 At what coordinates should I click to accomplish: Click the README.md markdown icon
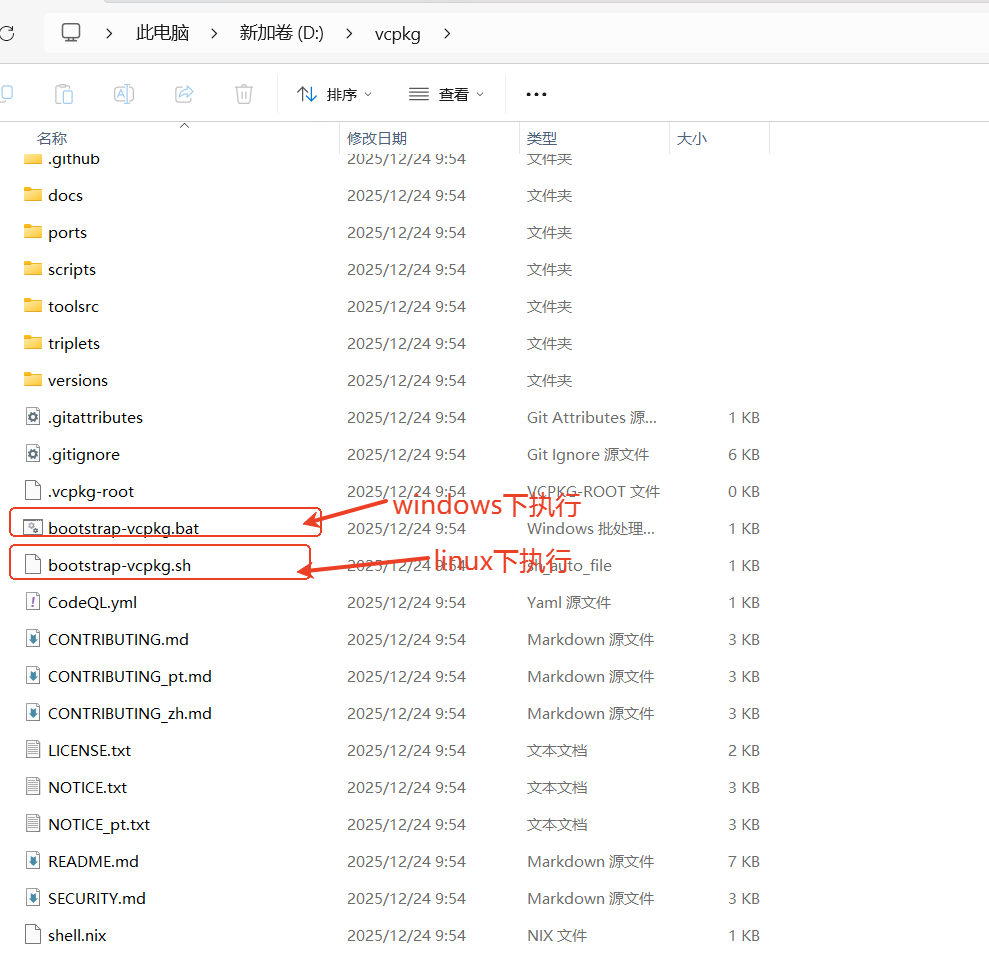[33, 860]
